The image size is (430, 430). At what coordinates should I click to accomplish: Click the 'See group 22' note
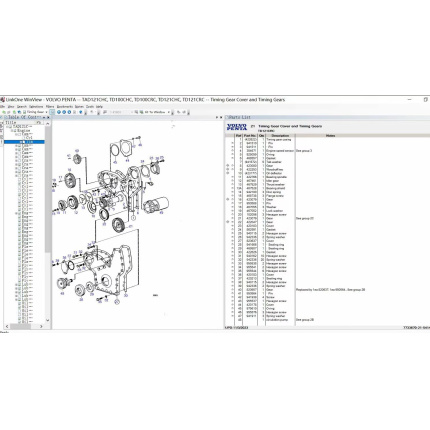pyautogui.click(x=305, y=218)
